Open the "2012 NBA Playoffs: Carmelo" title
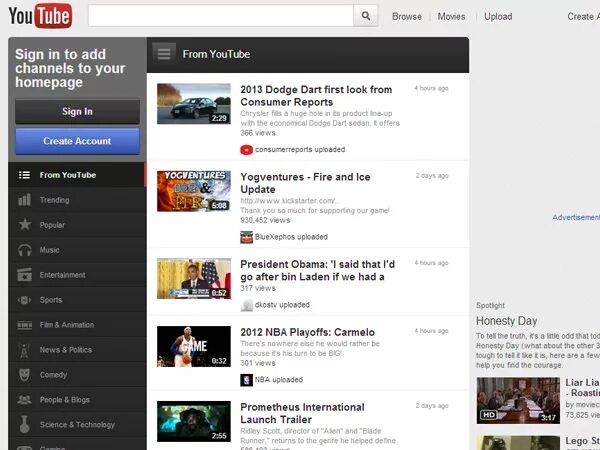 pos(308,332)
